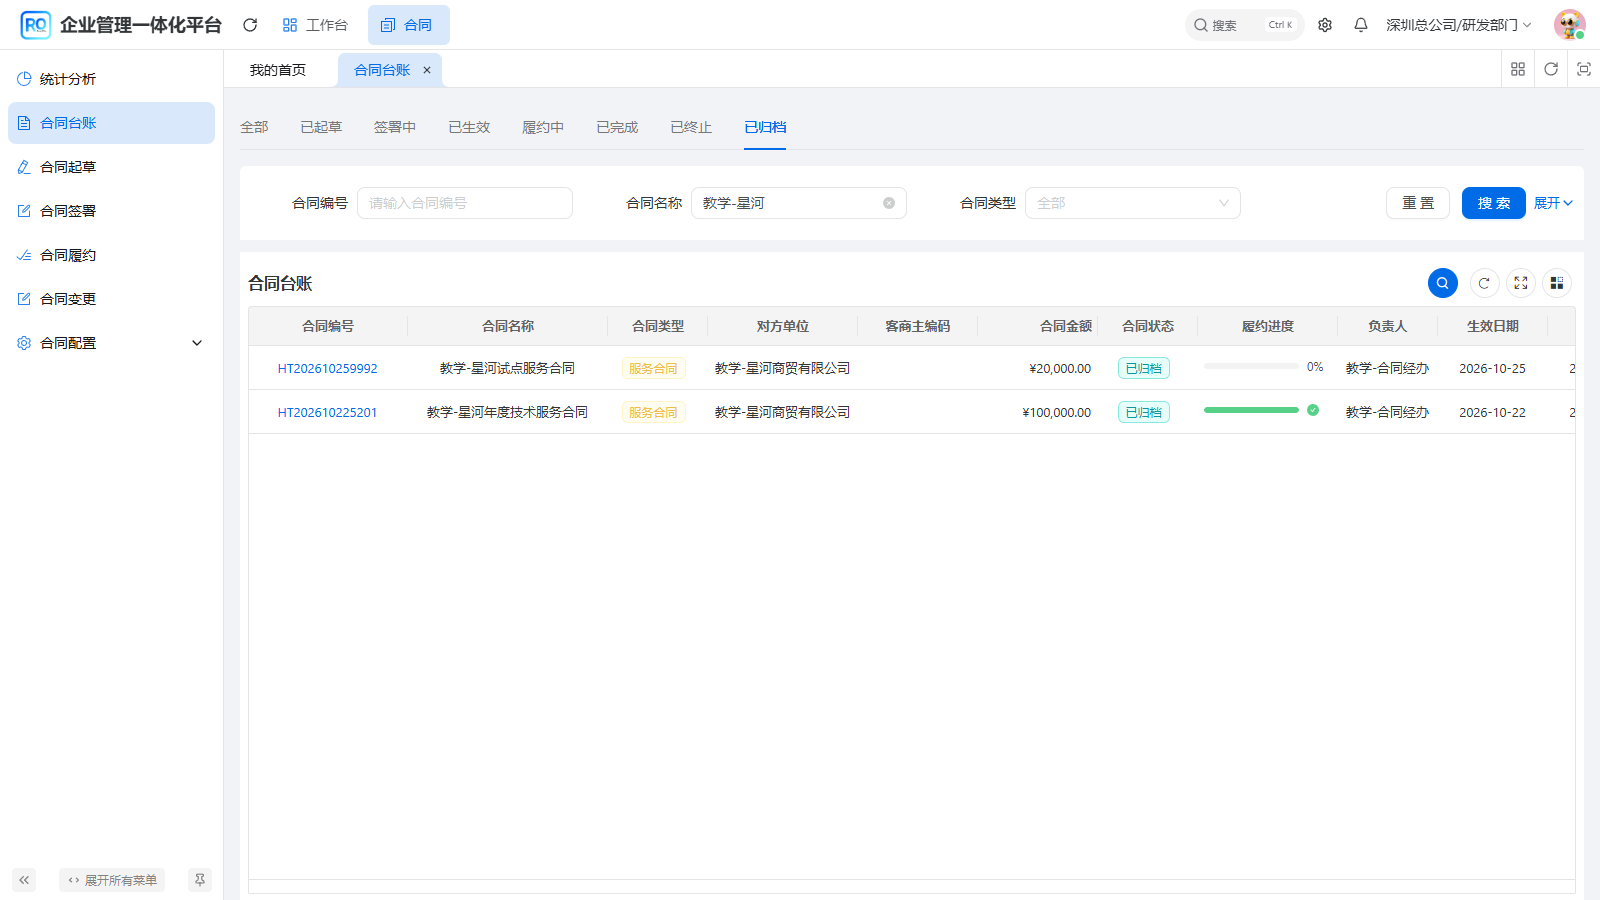
Task: Open contract HT202610259992 link
Action: (328, 368)
